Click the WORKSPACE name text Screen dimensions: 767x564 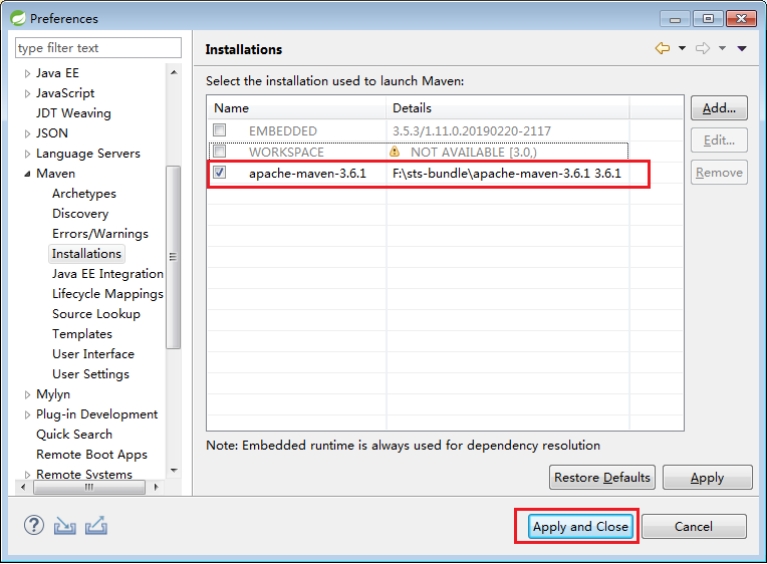286,152
